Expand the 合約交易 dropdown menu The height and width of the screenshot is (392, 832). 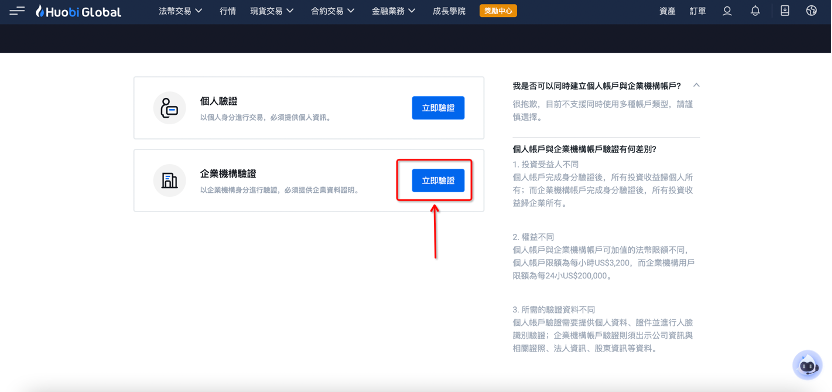[333, 11]
